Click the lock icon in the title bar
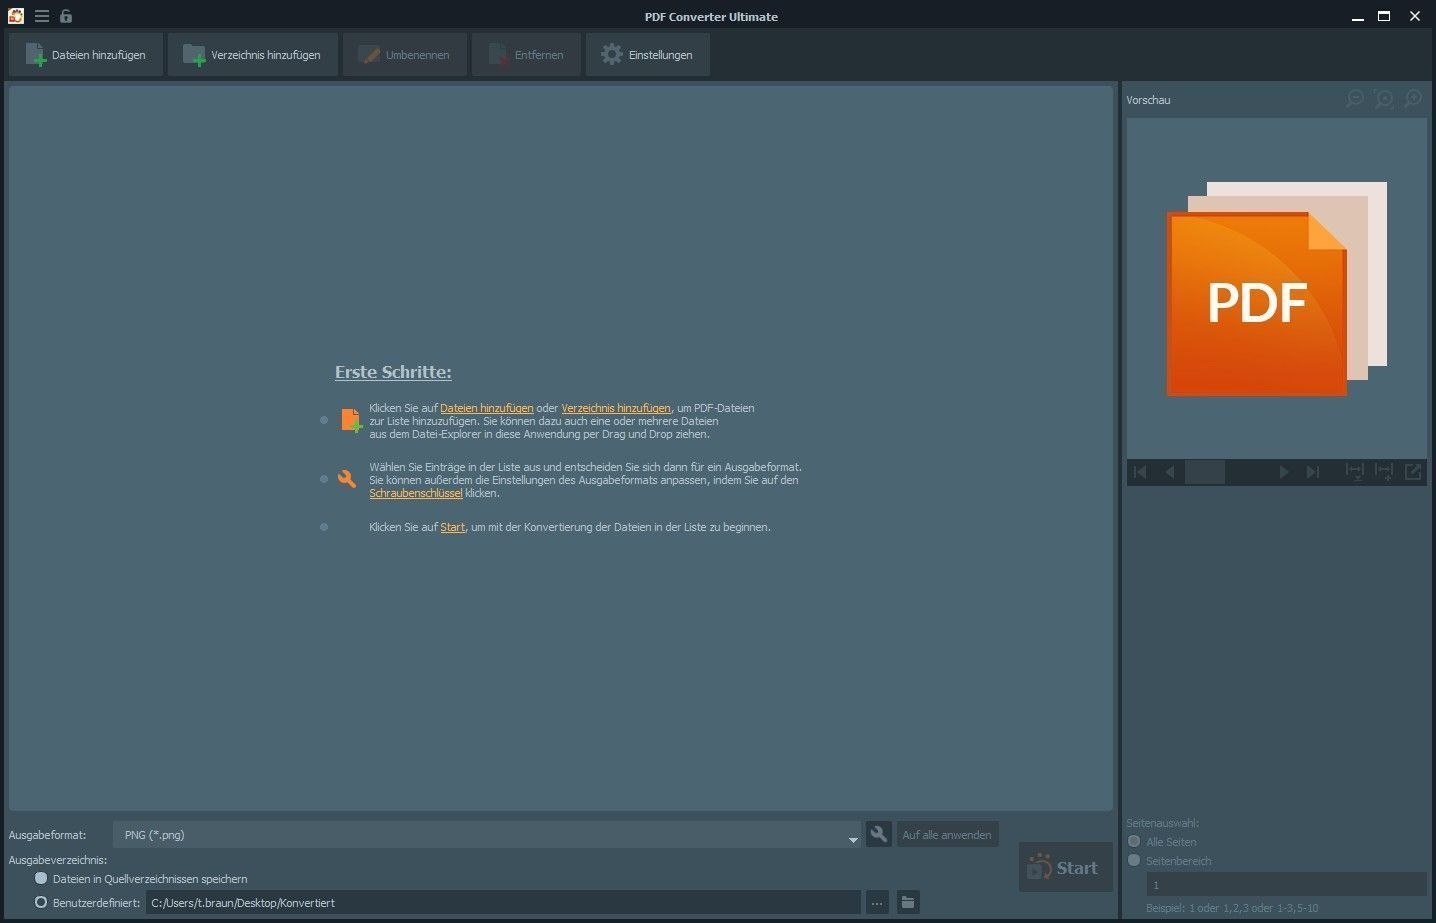This screenshot has height=923, width=1436. coord(66,16)
